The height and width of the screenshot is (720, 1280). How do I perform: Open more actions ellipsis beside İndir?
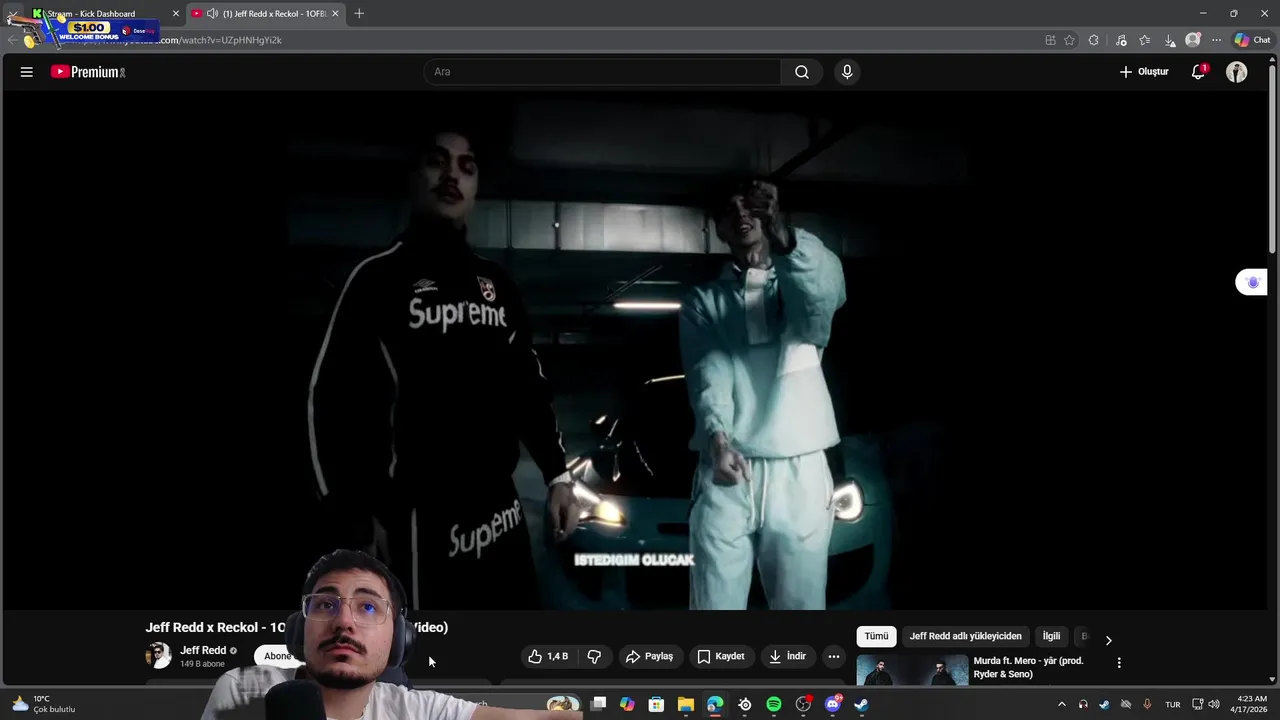click(x=834, y=657)
